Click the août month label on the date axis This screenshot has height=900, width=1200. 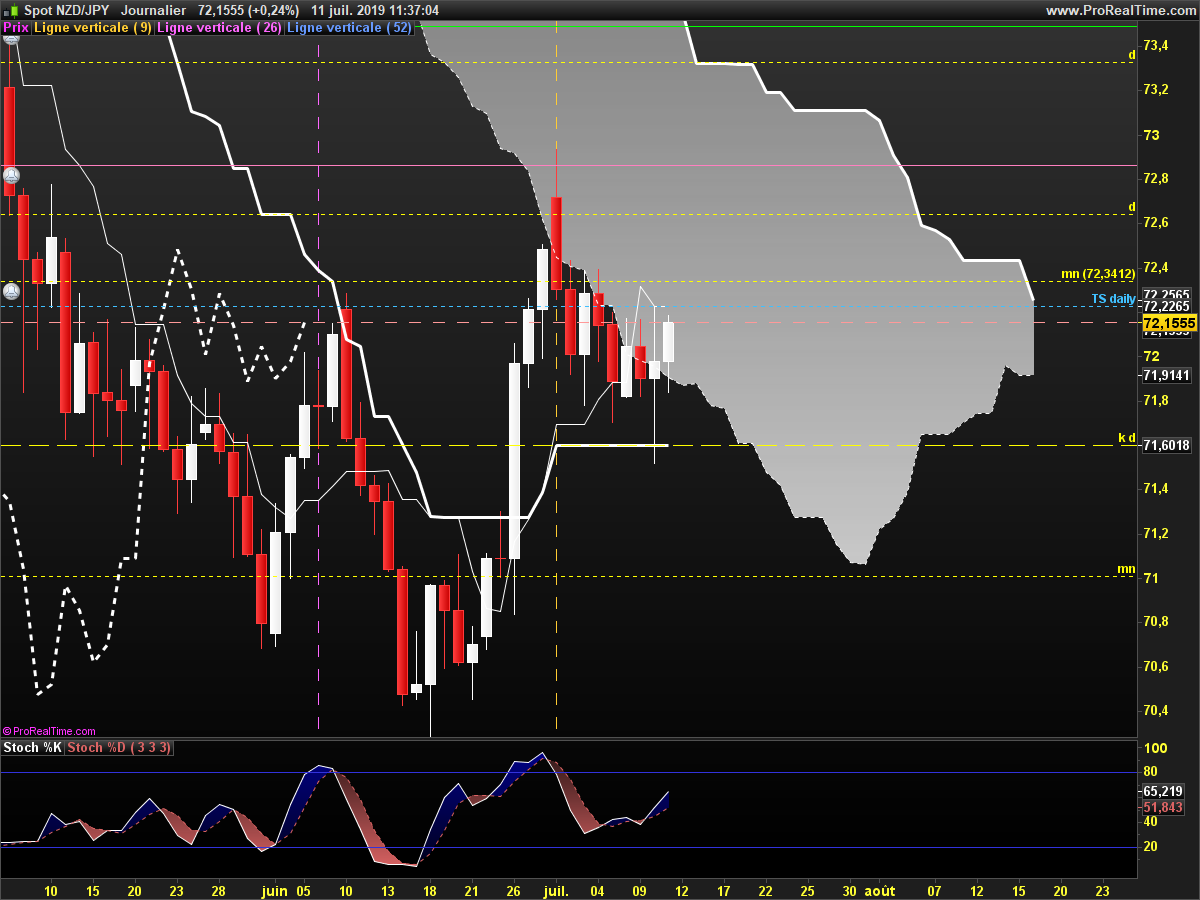(880, 889)
